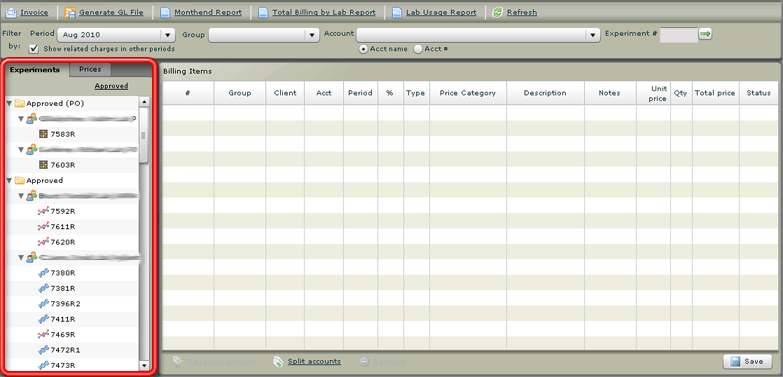Screen dimensions: 783x377
Task: Click the experiment icon for 7583R
Action: pos(43,134)
